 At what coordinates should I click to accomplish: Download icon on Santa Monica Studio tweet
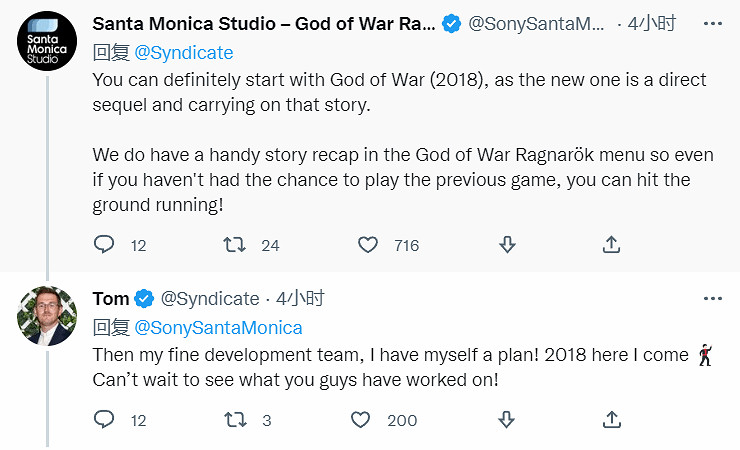[x=507, y=244]
